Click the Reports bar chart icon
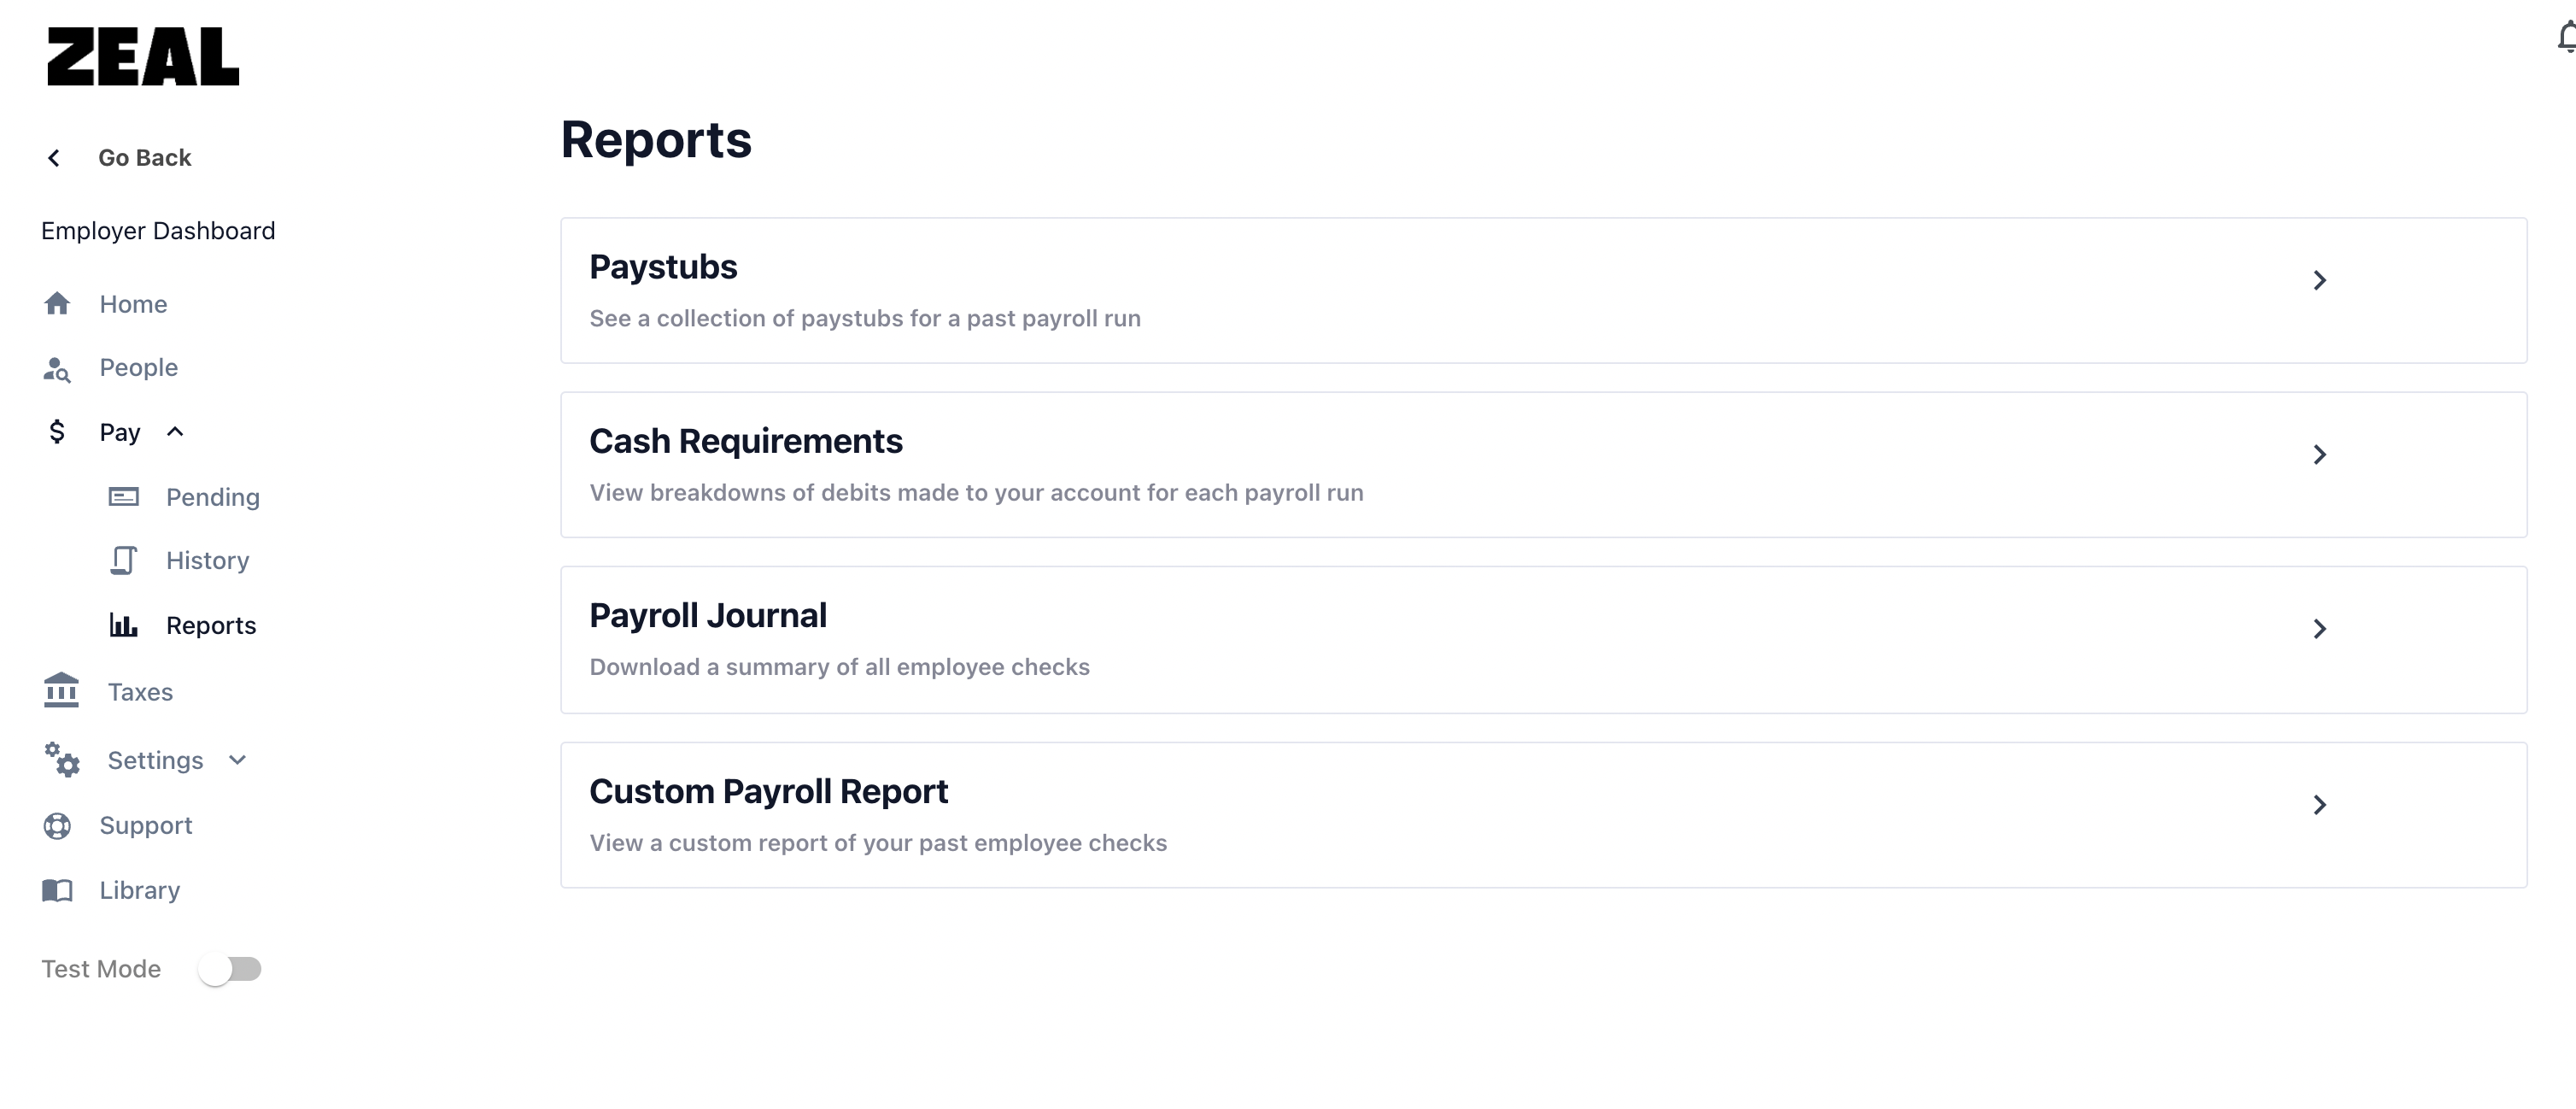Viewport: 2576px width, 1109px height. tap(124, 625)
